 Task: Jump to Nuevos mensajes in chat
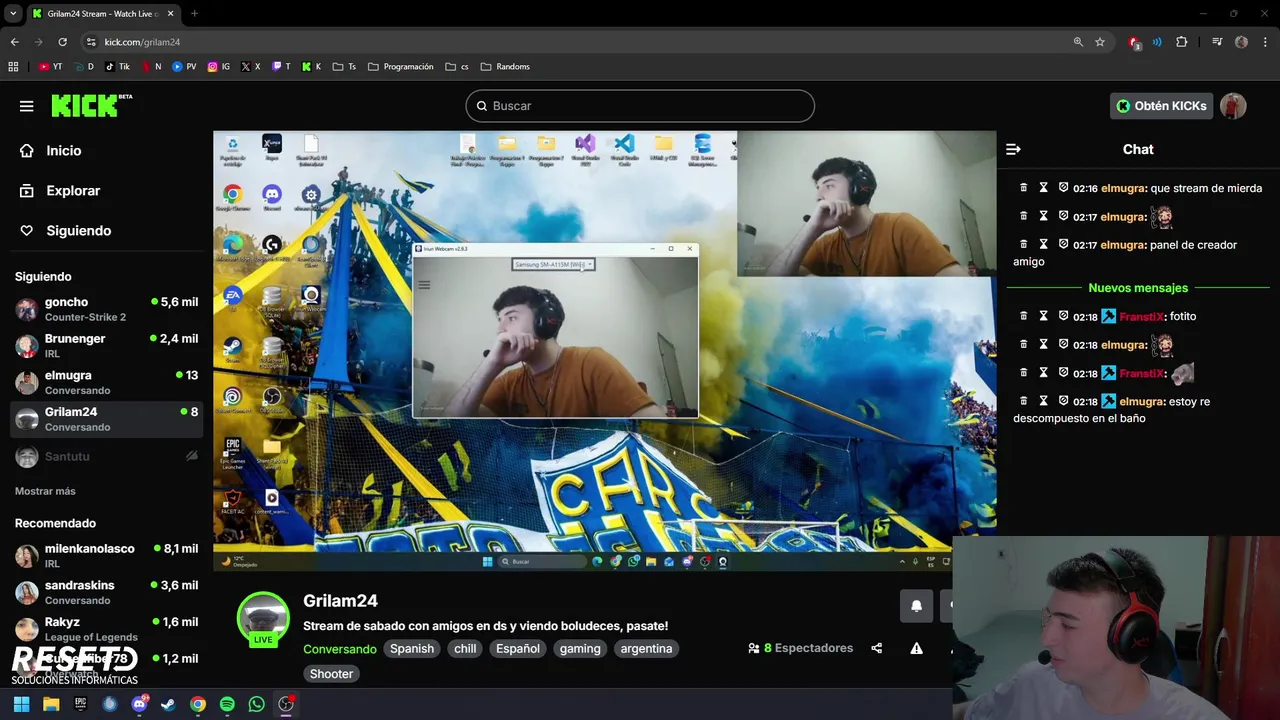[x=1138, y=288]
